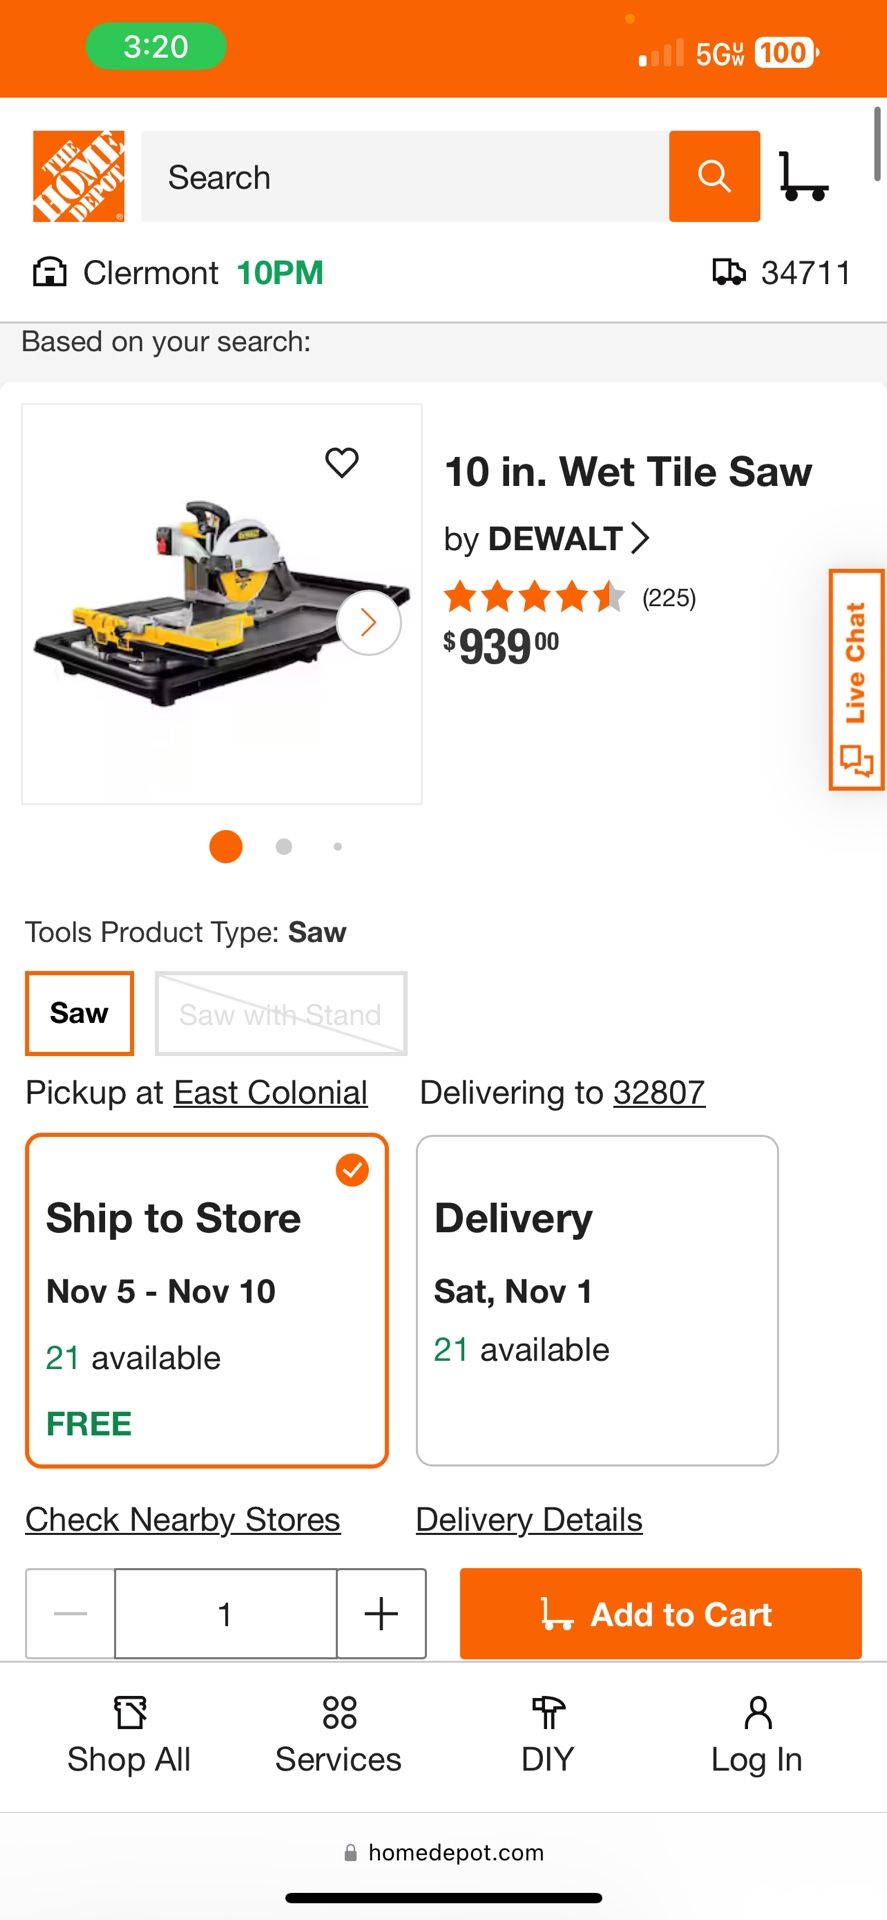Expand the DEWALT brand chevron
The height and width of the screenshot is (1920, 887).
[641, 537]
